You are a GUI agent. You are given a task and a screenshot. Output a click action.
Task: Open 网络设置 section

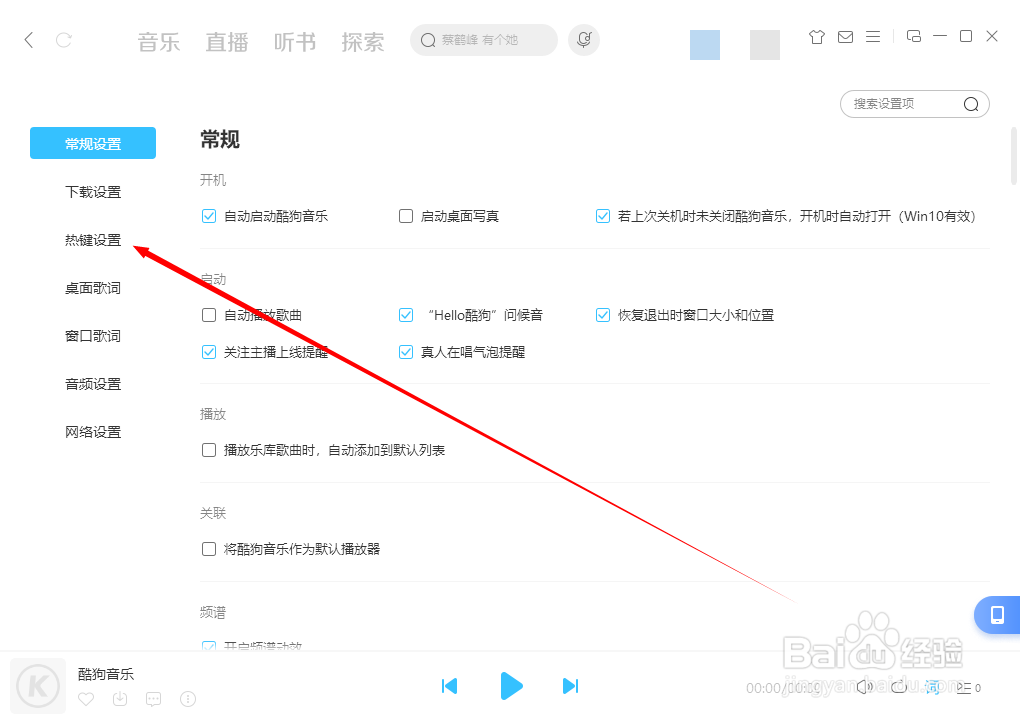[x=93, y=433]
